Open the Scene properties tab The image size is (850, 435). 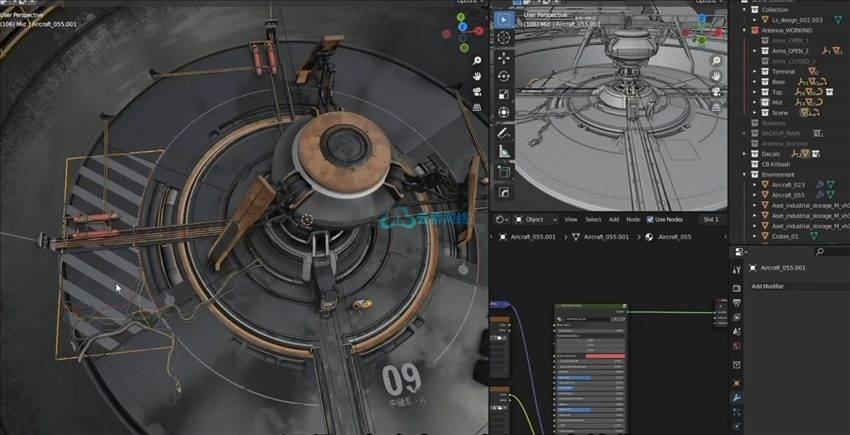click(x=736, y=331)
